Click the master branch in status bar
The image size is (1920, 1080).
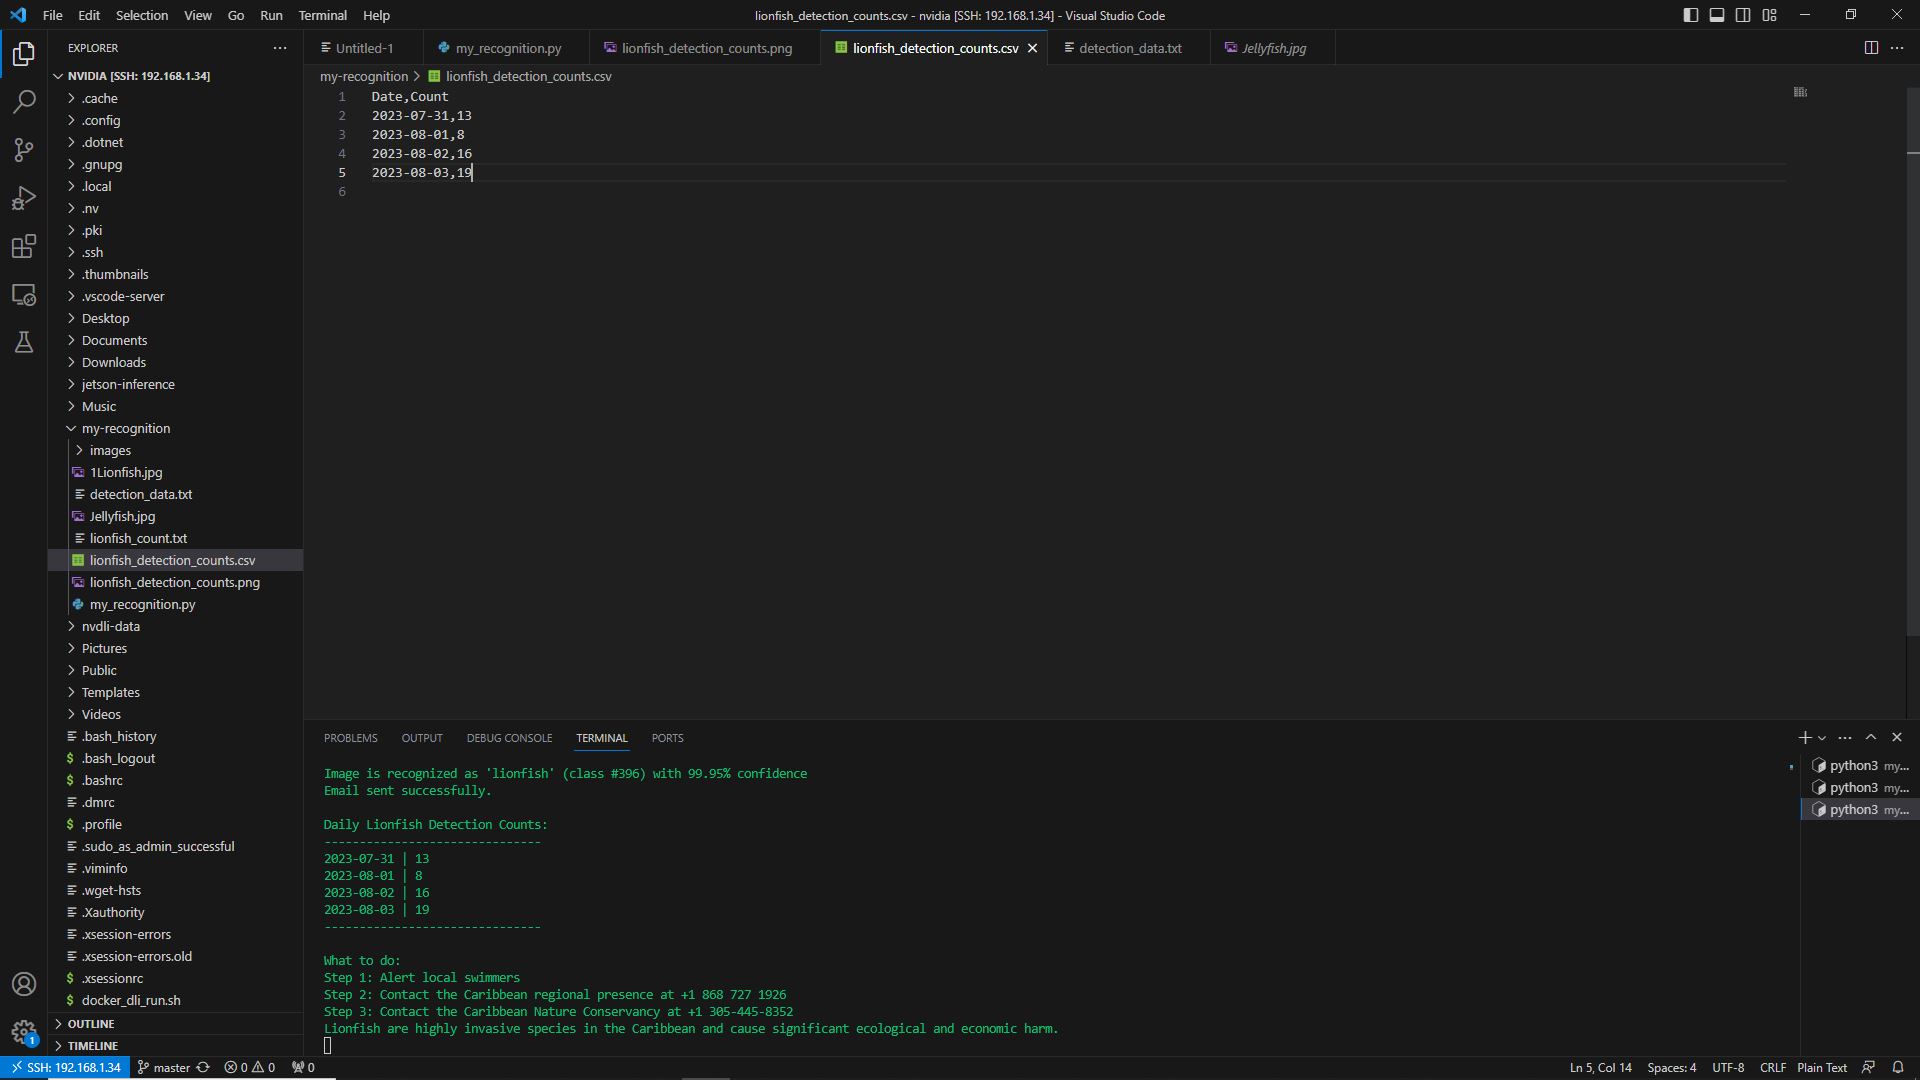[x=164, y=1068]
